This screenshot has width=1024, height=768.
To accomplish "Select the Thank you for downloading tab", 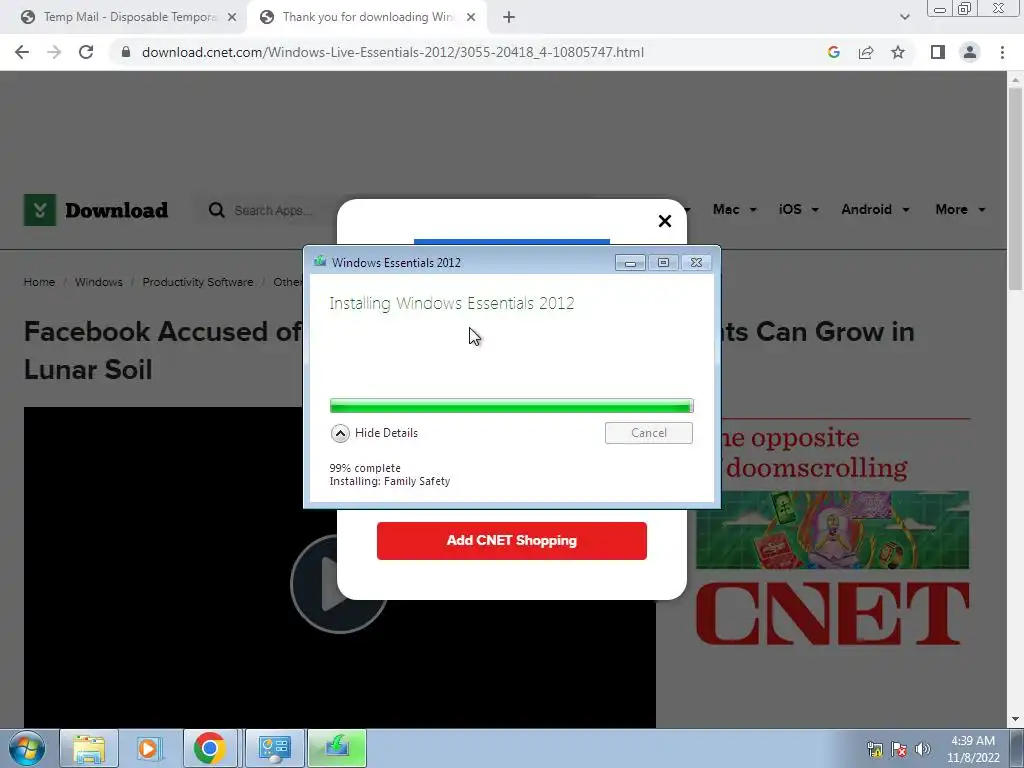I will (x=367, y=17).
